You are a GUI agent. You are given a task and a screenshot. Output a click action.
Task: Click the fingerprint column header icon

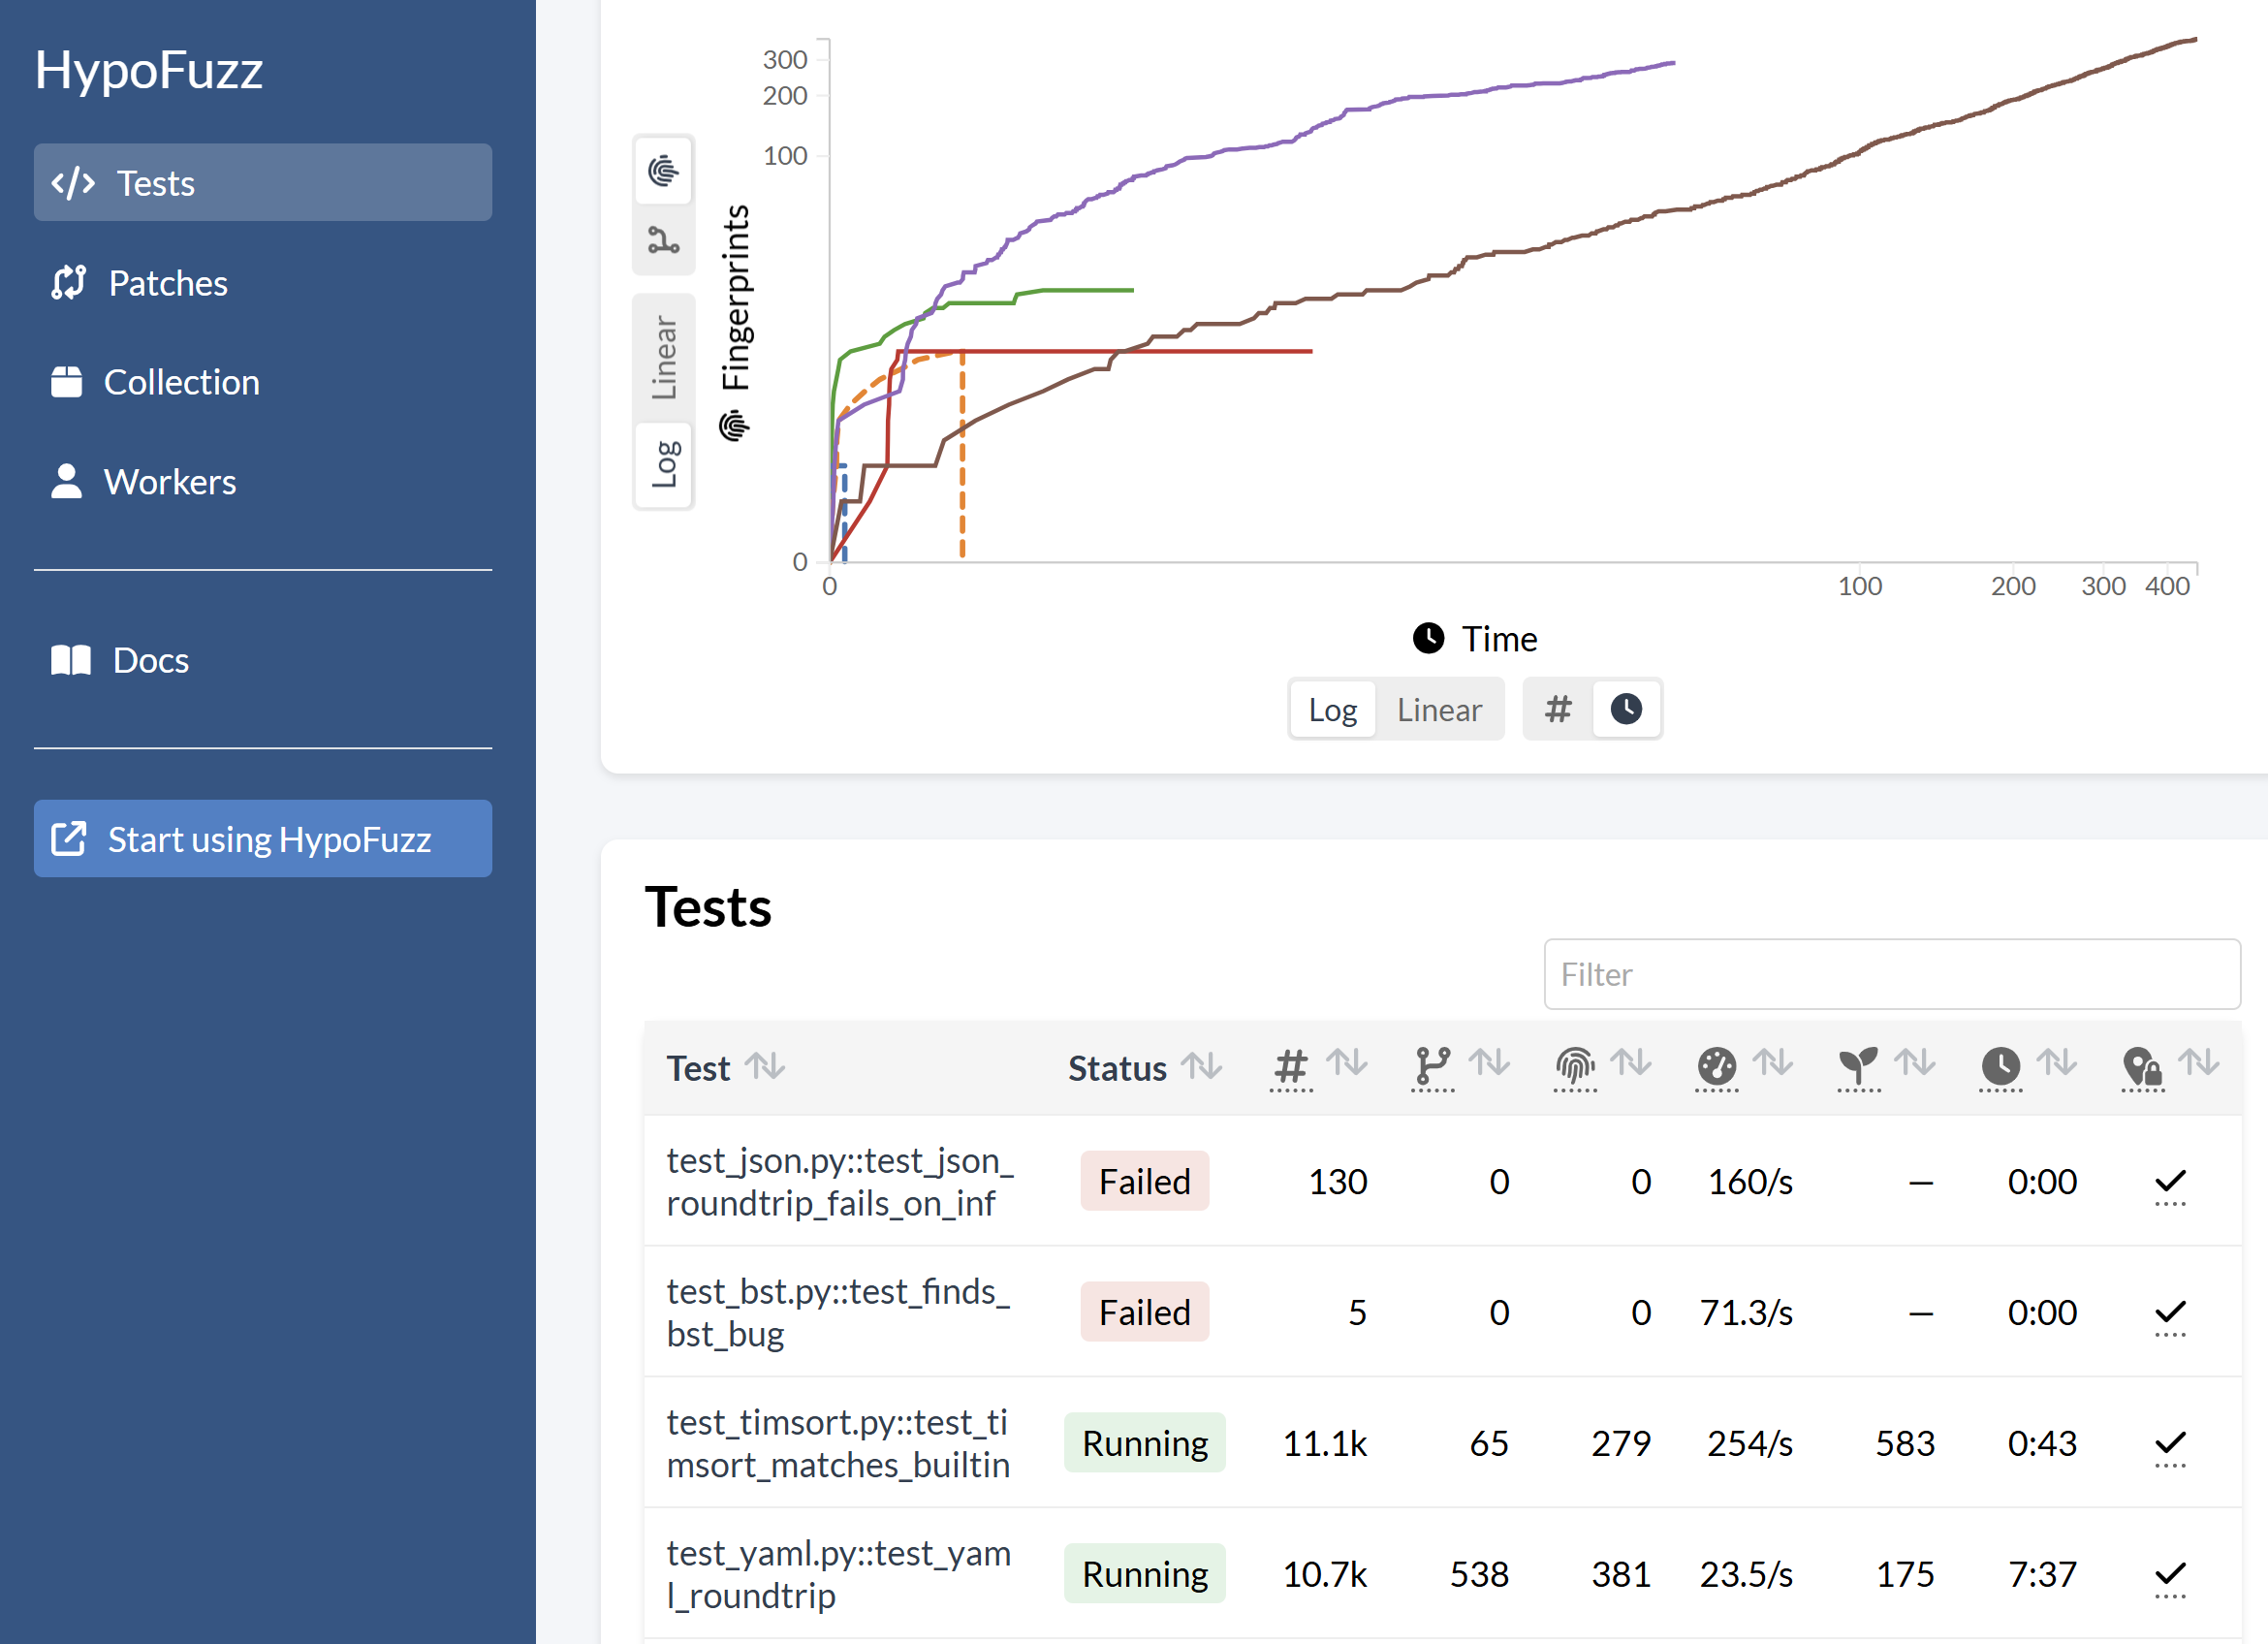pos(1574,1066)
